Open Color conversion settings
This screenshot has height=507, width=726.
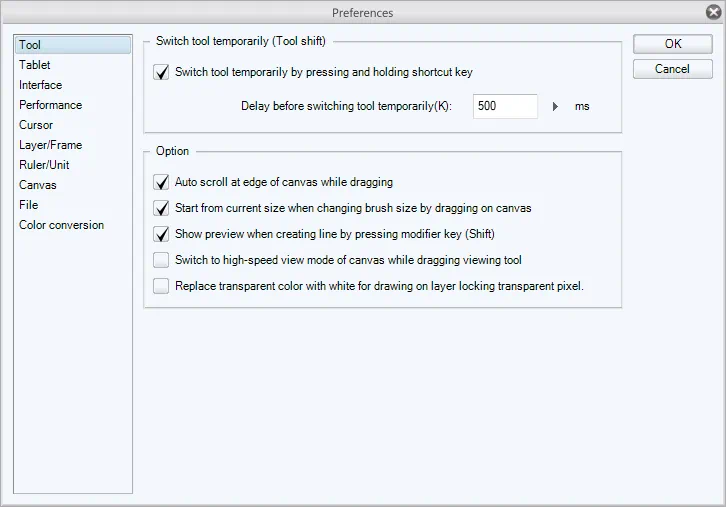[61, 225]
